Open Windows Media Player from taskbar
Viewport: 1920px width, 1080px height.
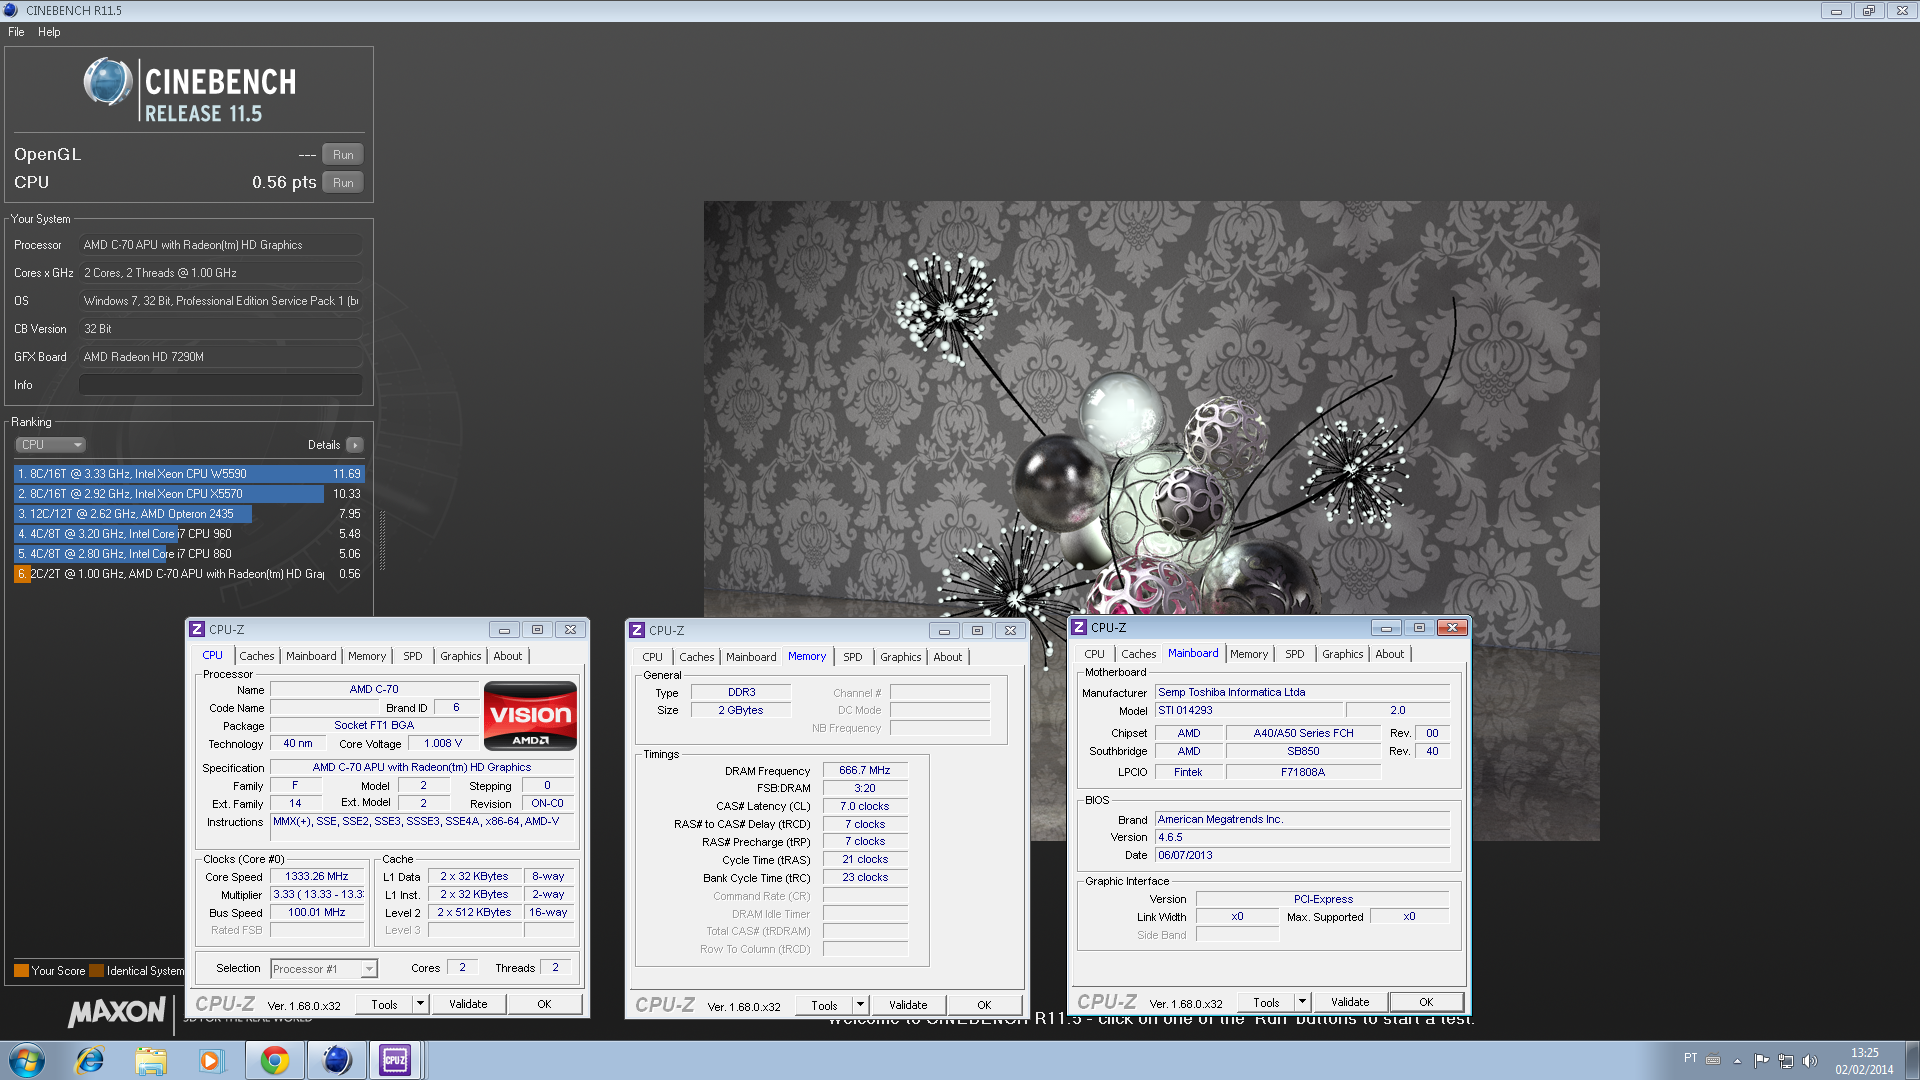click(x=210, y=1060)
